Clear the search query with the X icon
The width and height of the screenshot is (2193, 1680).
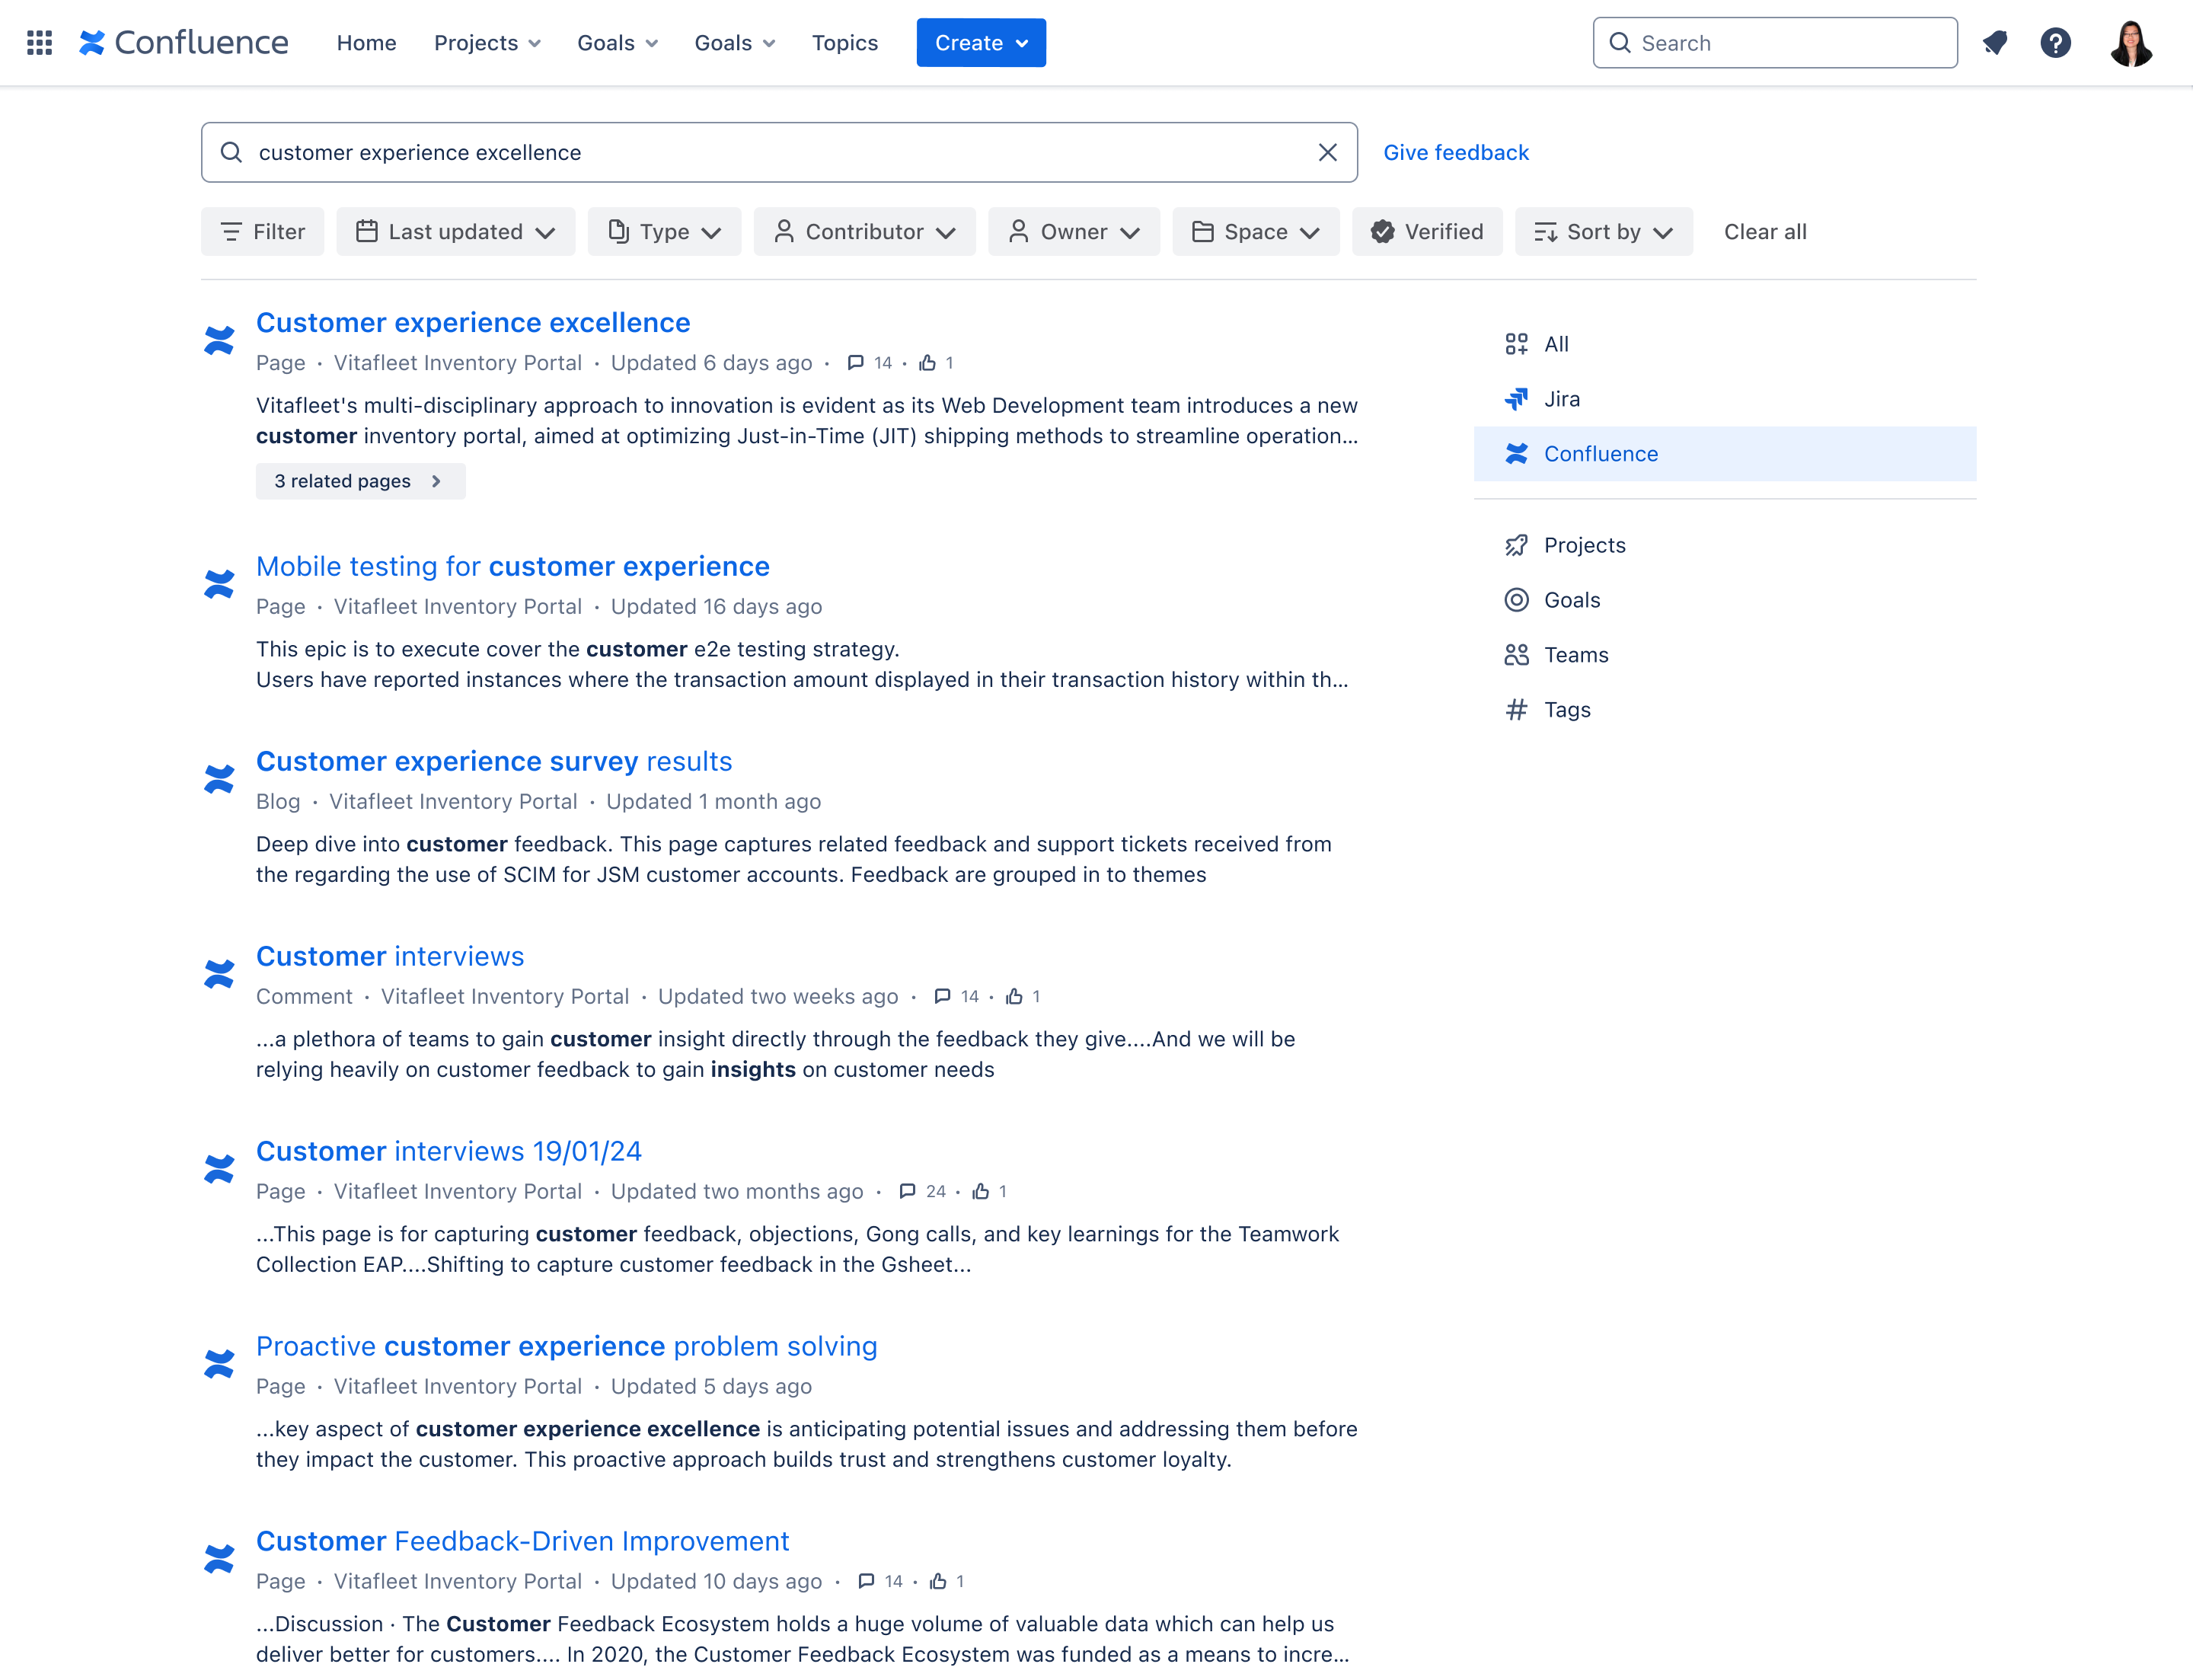click(x=1327, y=152)
